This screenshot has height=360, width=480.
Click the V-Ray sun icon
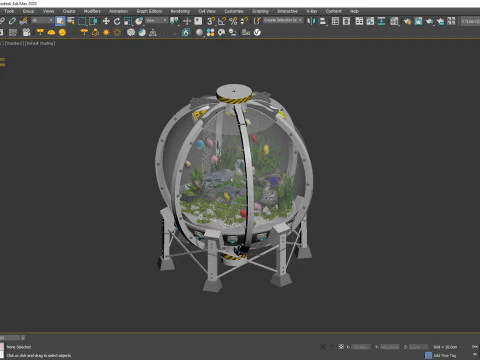point(106,32)
